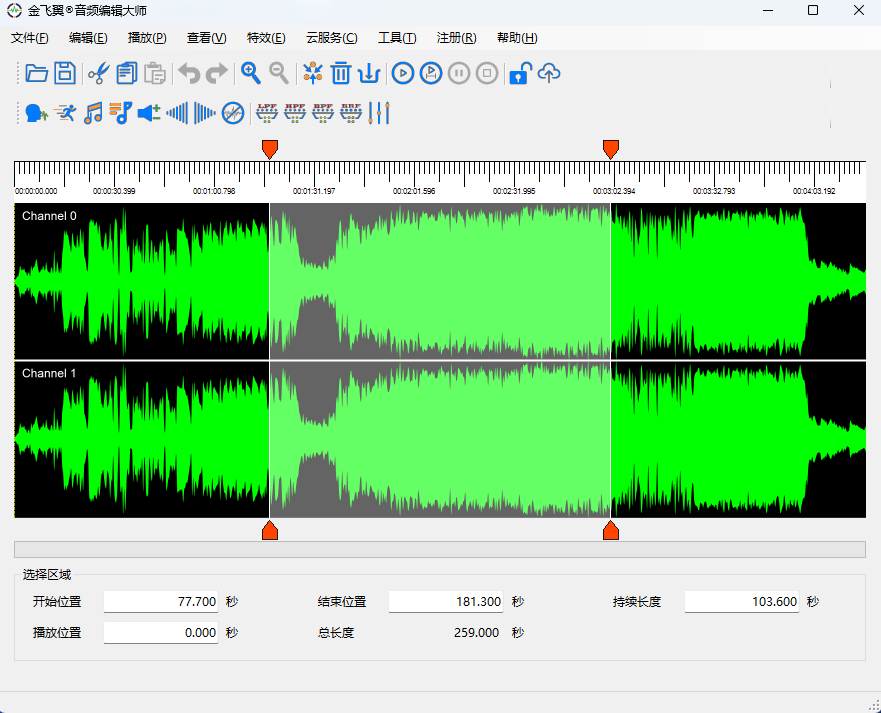881x713 pixels.
Task: Open the equalizer sliders icon
Action: pos(379,113)
